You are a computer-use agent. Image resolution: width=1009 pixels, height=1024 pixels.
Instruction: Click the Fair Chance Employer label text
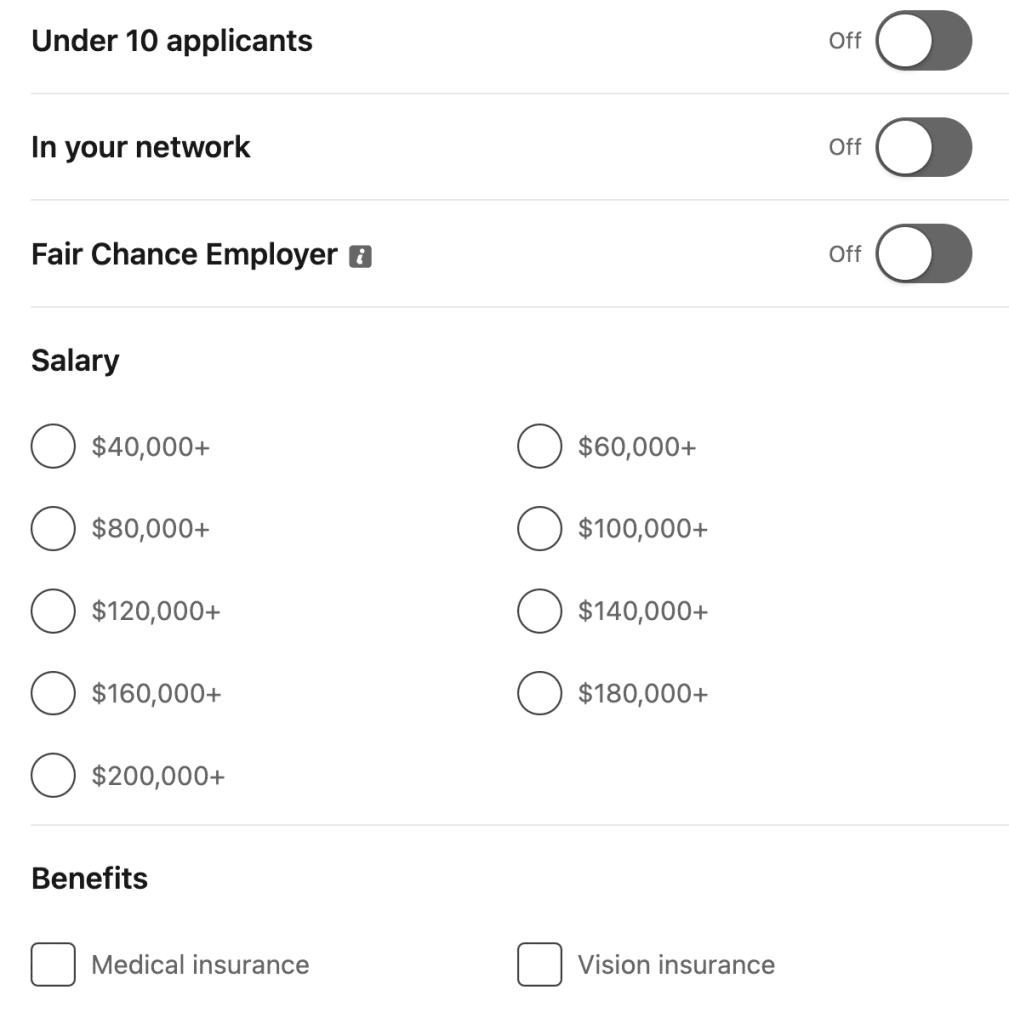coord(184,254)
